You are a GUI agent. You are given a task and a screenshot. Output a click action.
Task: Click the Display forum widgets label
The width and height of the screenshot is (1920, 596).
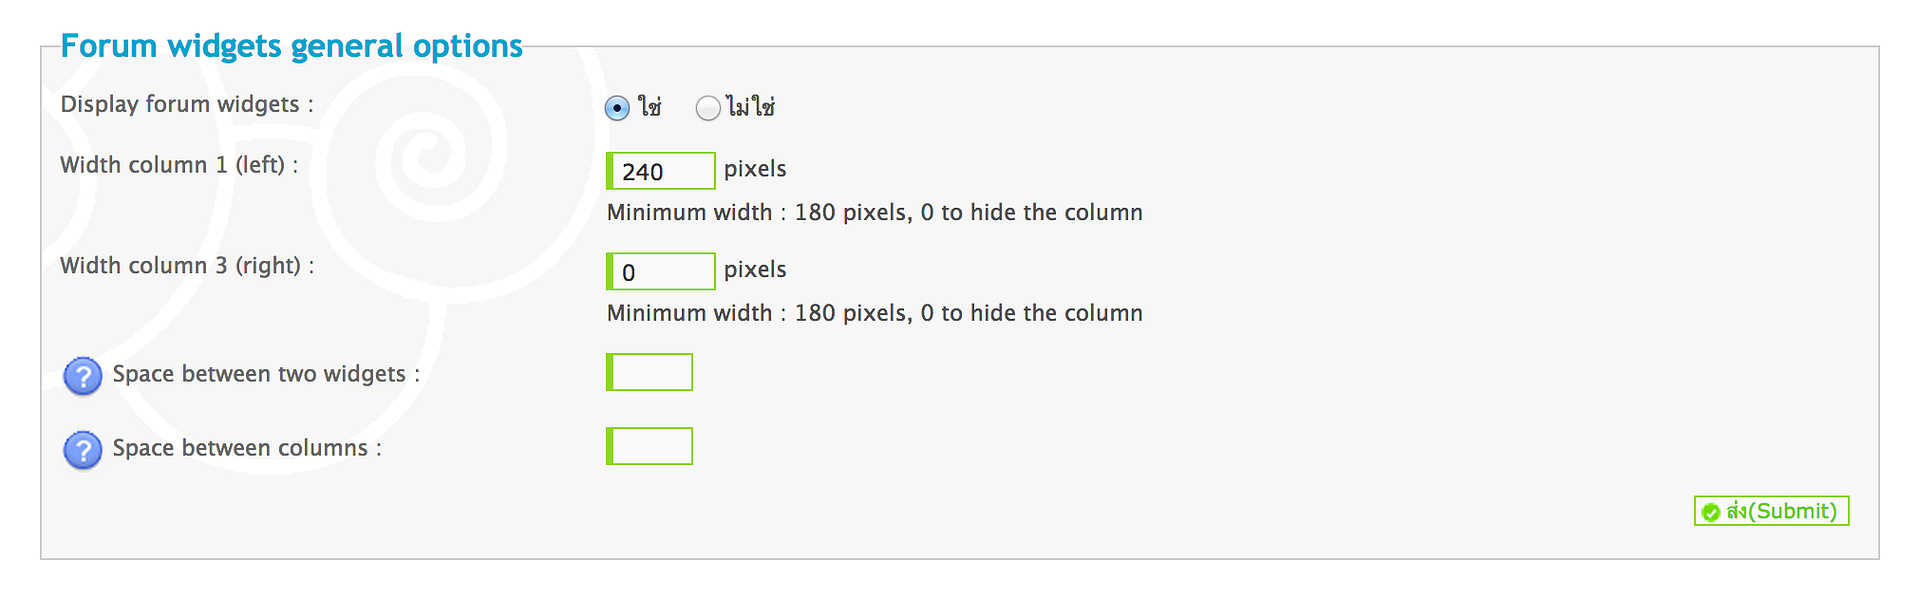pos(187,104)
